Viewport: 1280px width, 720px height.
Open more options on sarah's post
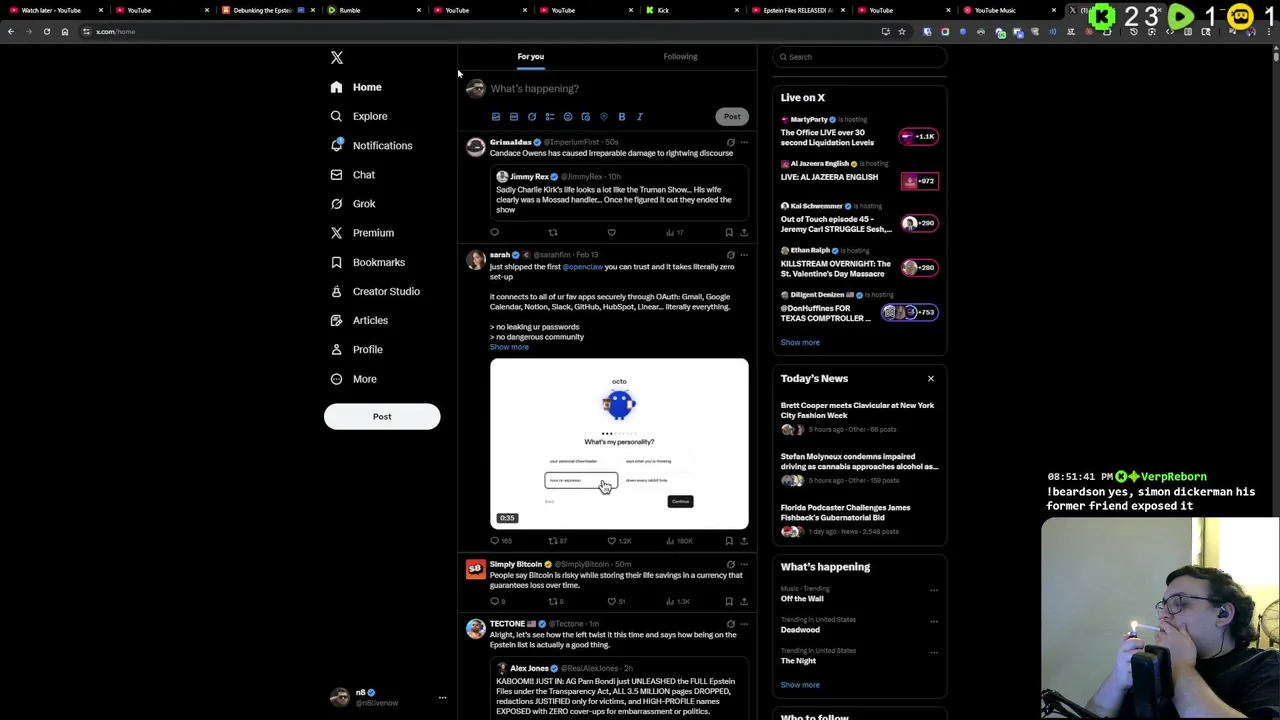(744, 255)
